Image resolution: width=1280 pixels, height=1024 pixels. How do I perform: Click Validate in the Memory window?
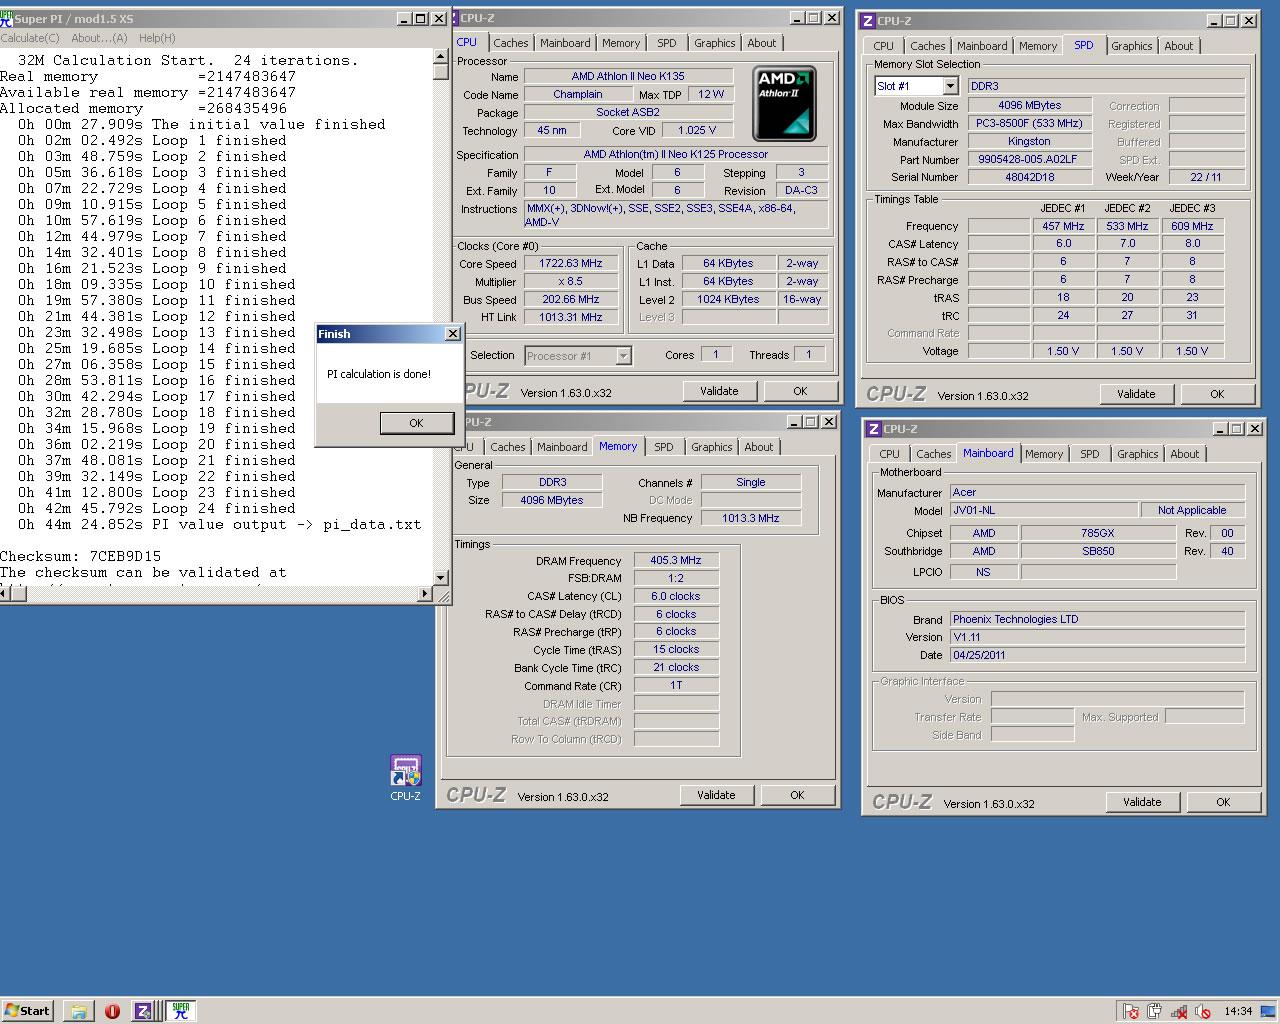[x=716, y=795]
